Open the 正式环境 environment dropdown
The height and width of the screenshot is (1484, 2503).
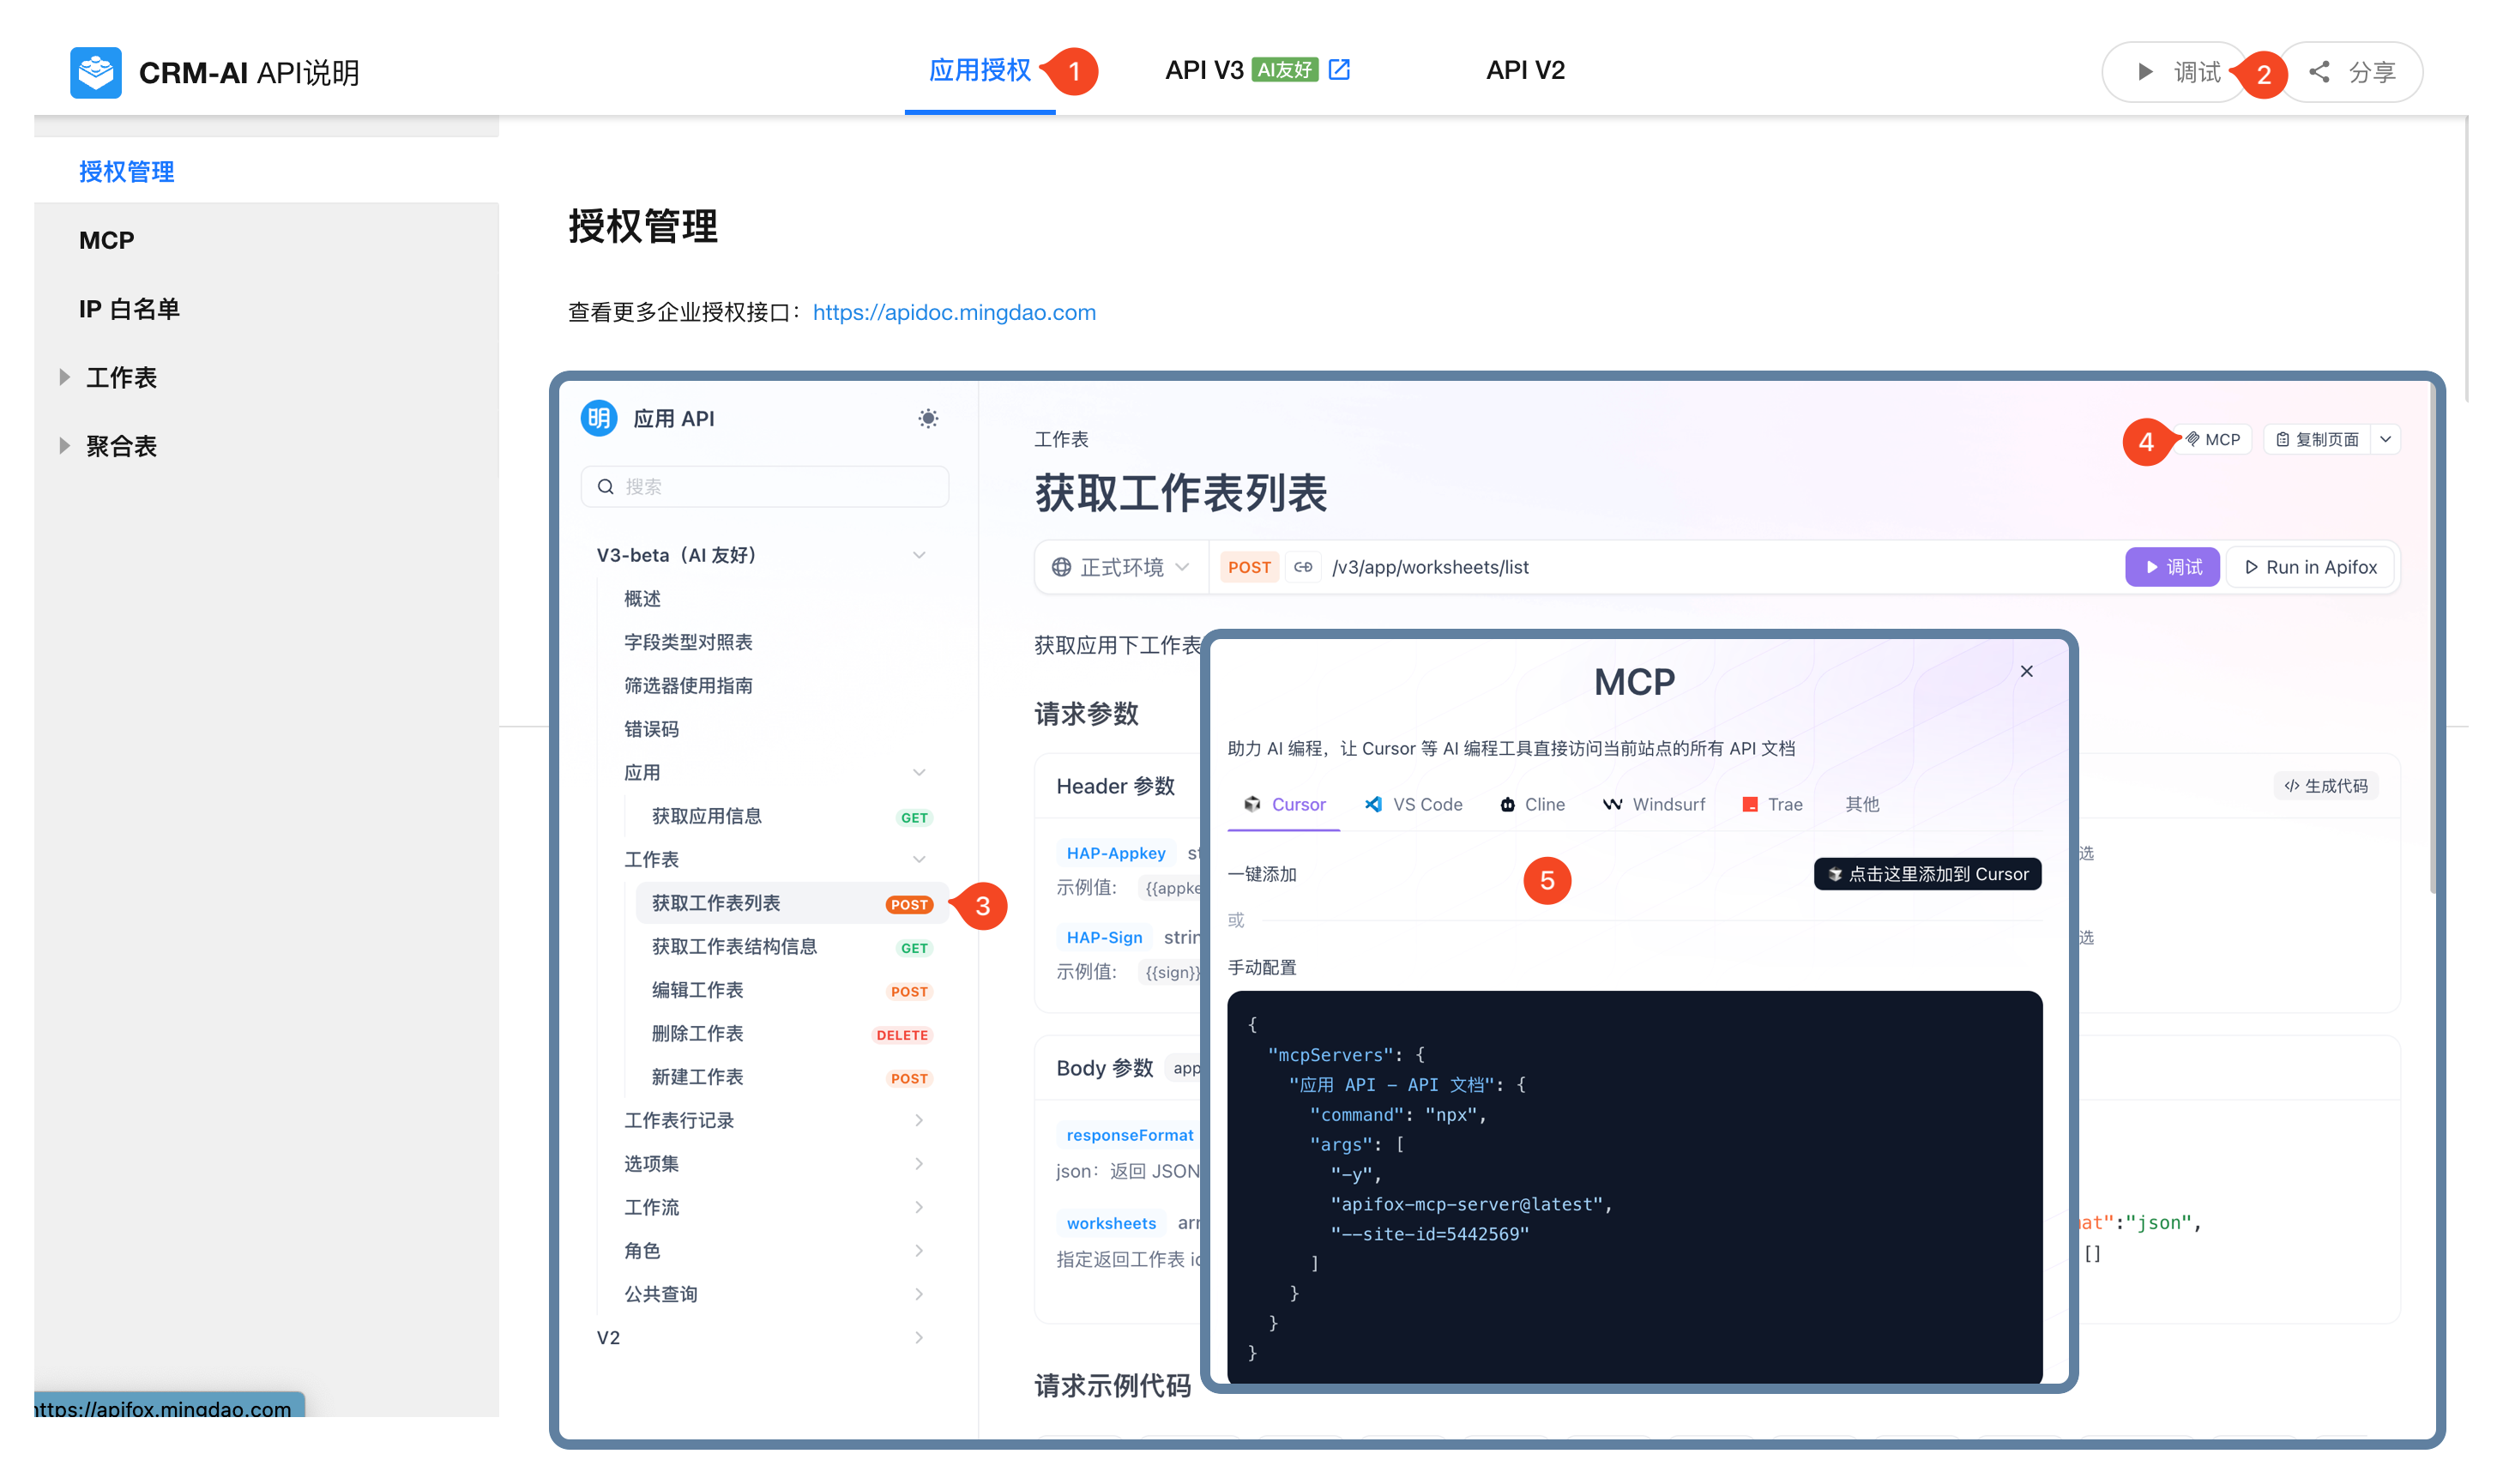coord(1120,567)
